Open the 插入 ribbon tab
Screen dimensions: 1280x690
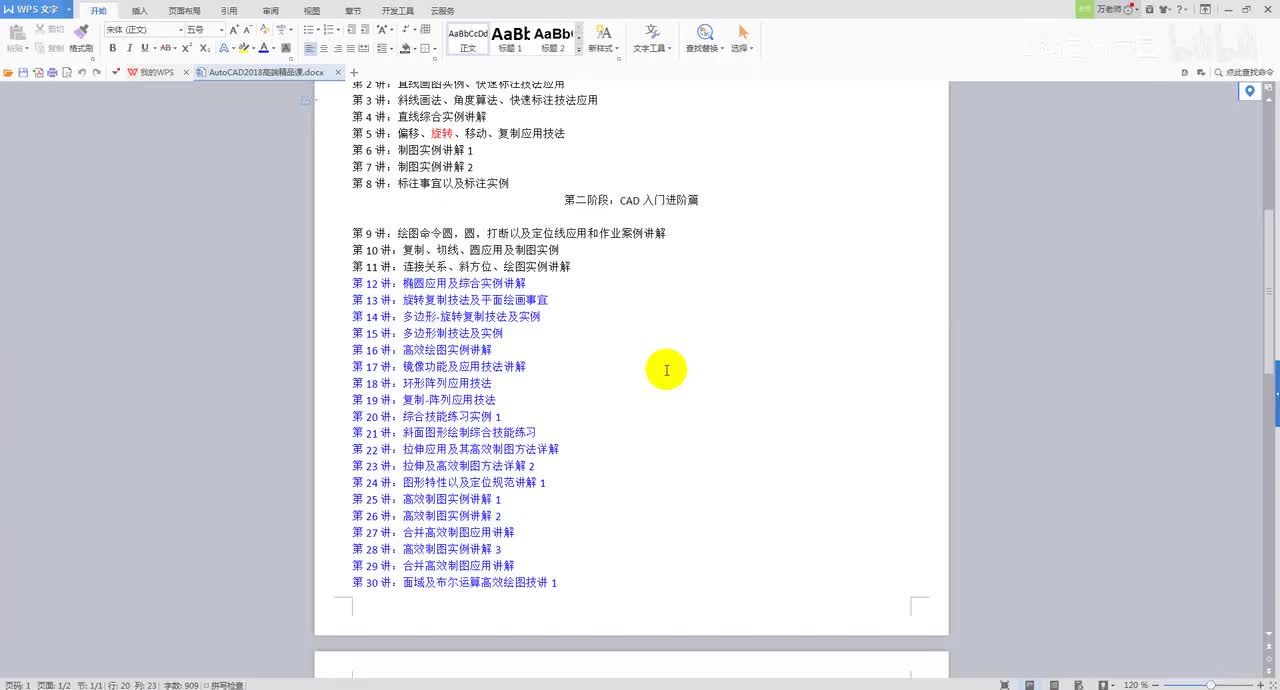140,11
